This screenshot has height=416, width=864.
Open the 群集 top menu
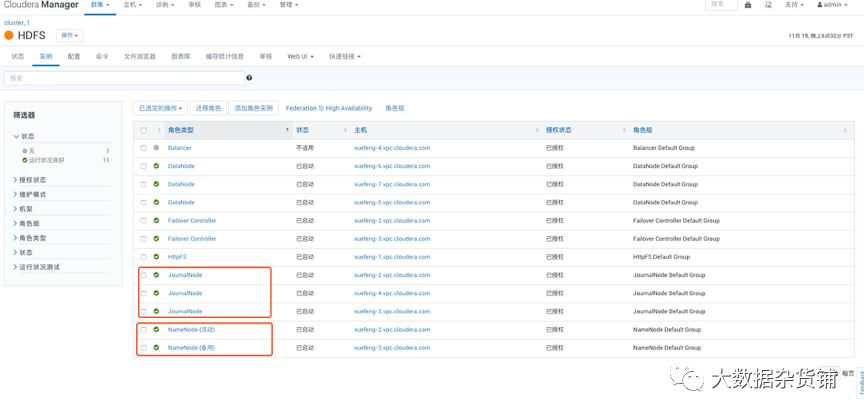(x=104, y=5)
